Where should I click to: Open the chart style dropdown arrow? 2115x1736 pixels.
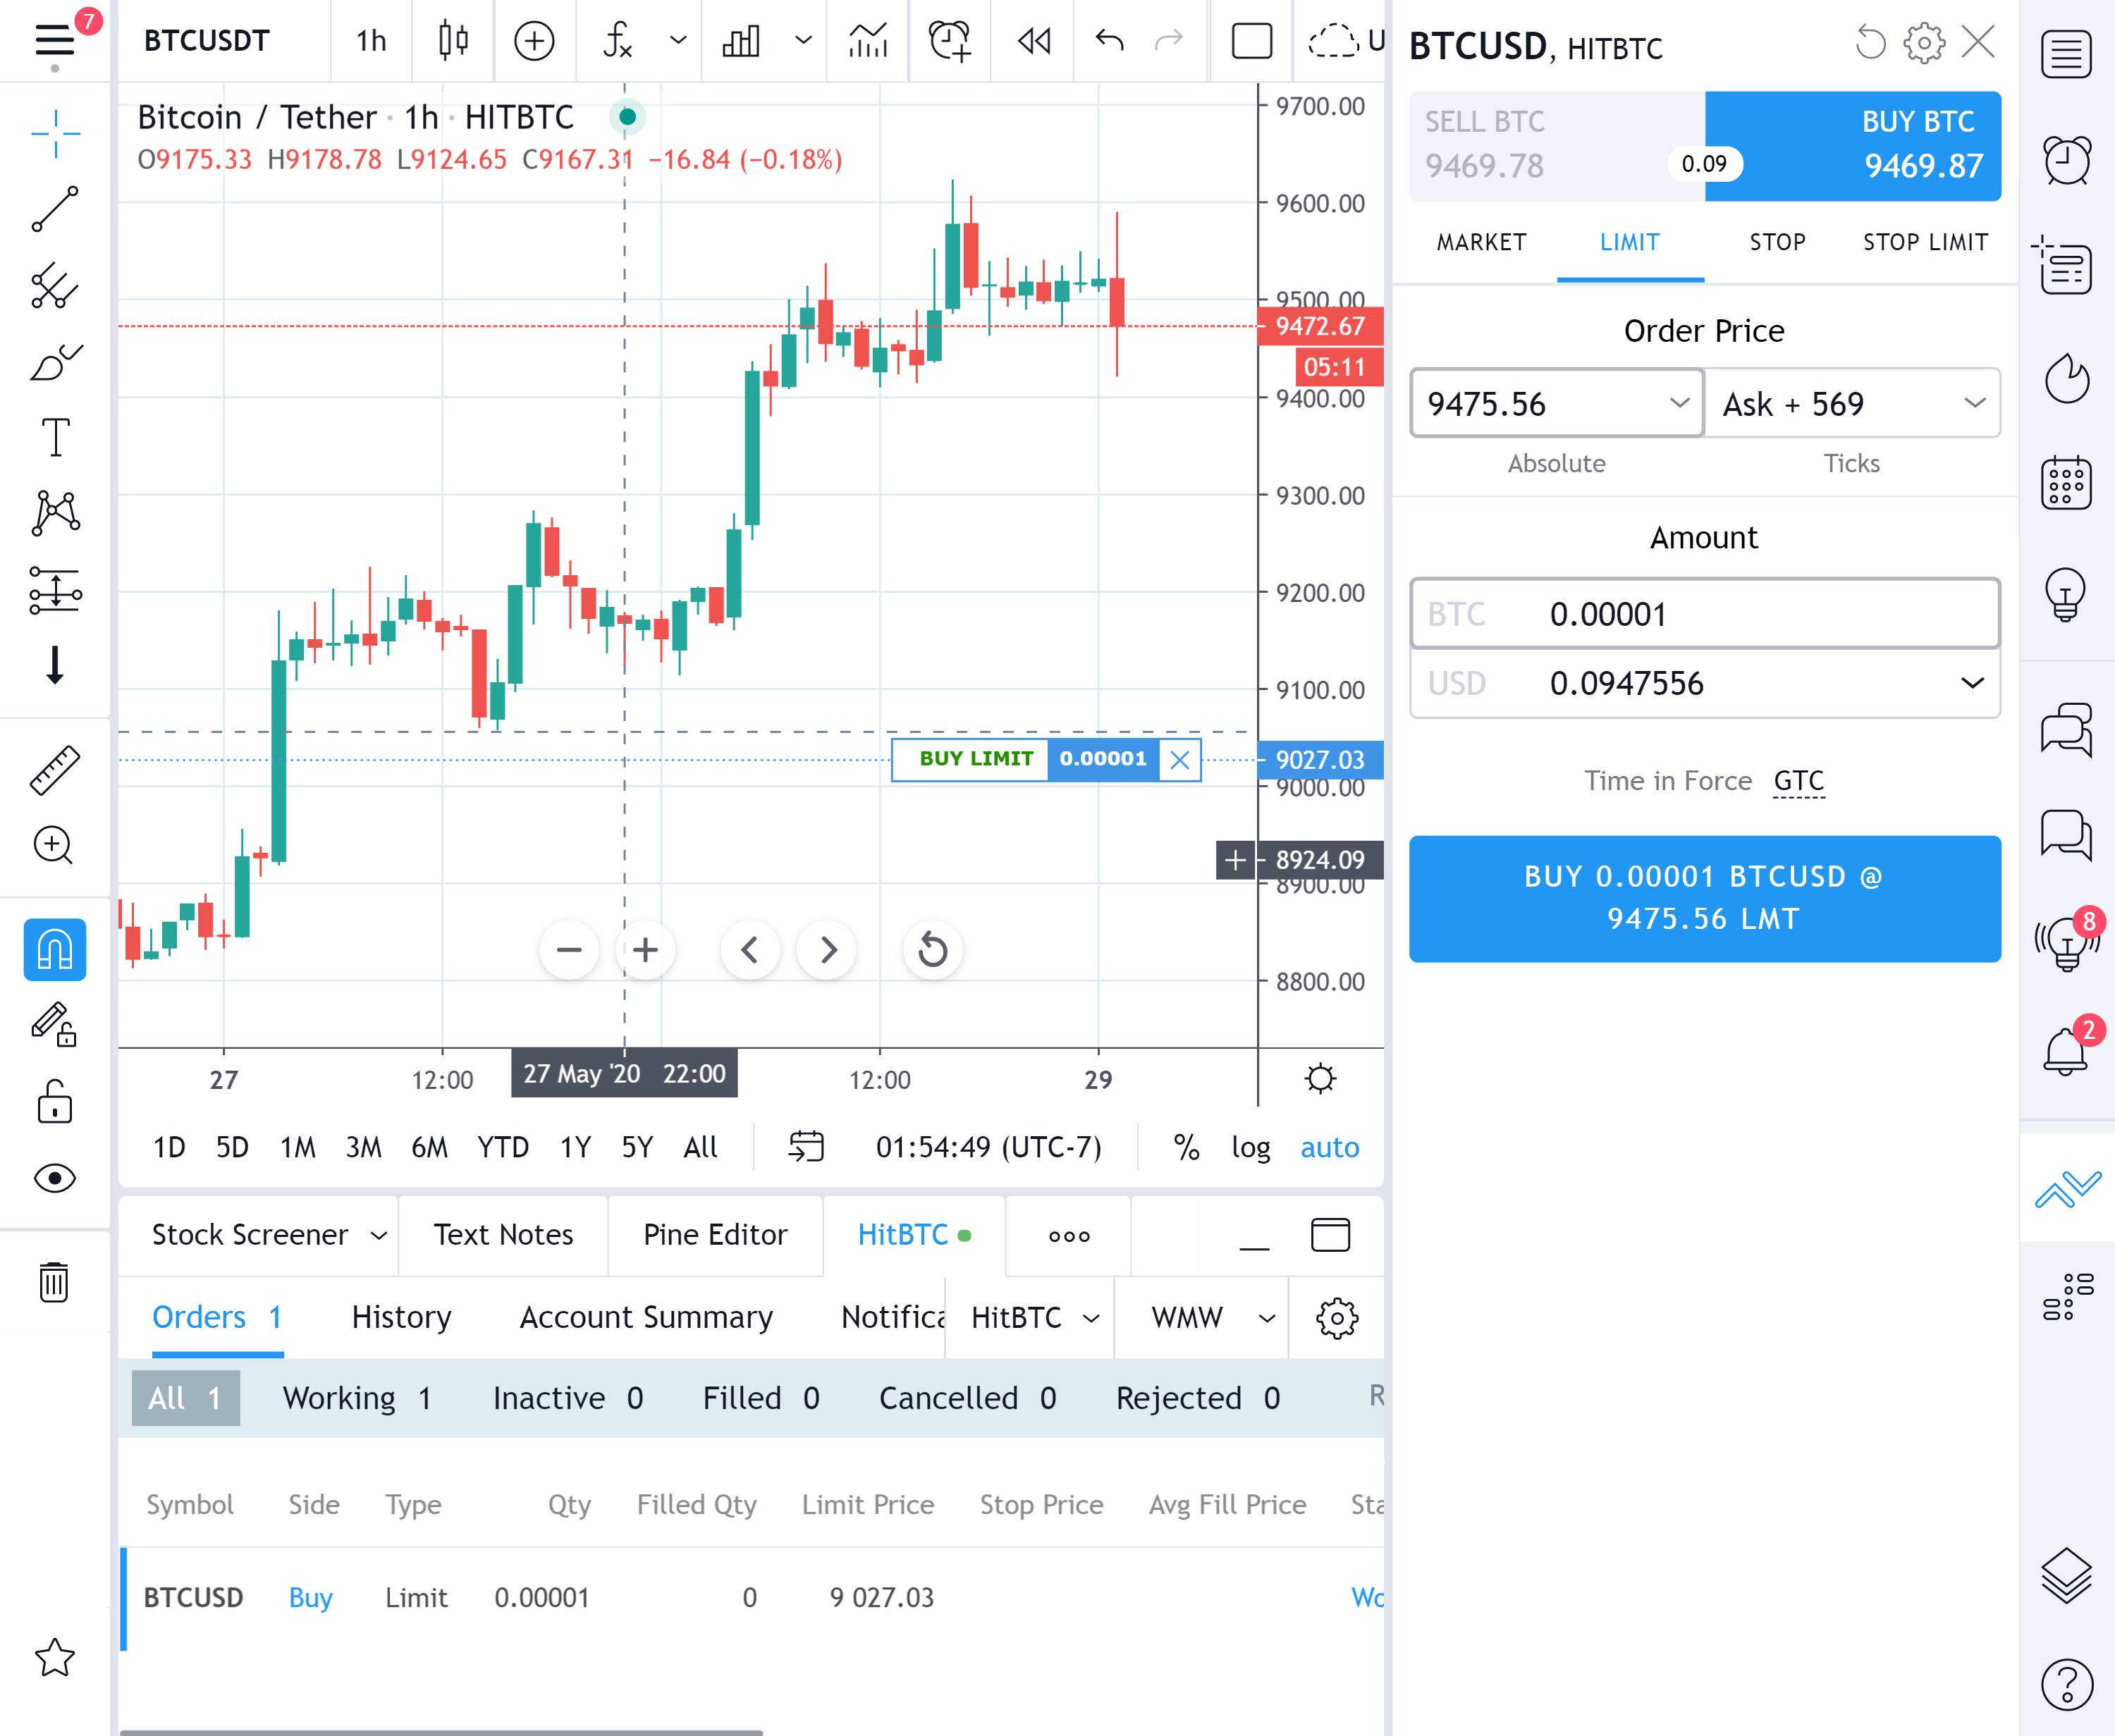[802, 41]
